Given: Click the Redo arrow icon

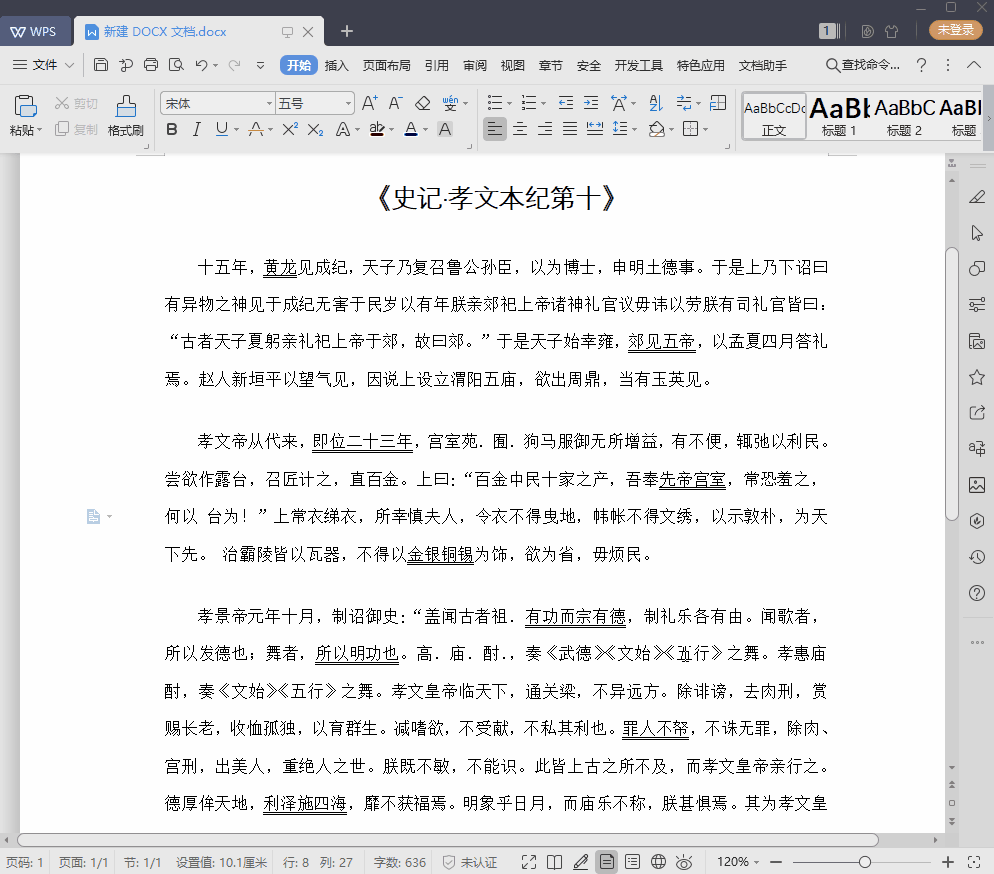Looking at the screenshot, I should point(235,65).
